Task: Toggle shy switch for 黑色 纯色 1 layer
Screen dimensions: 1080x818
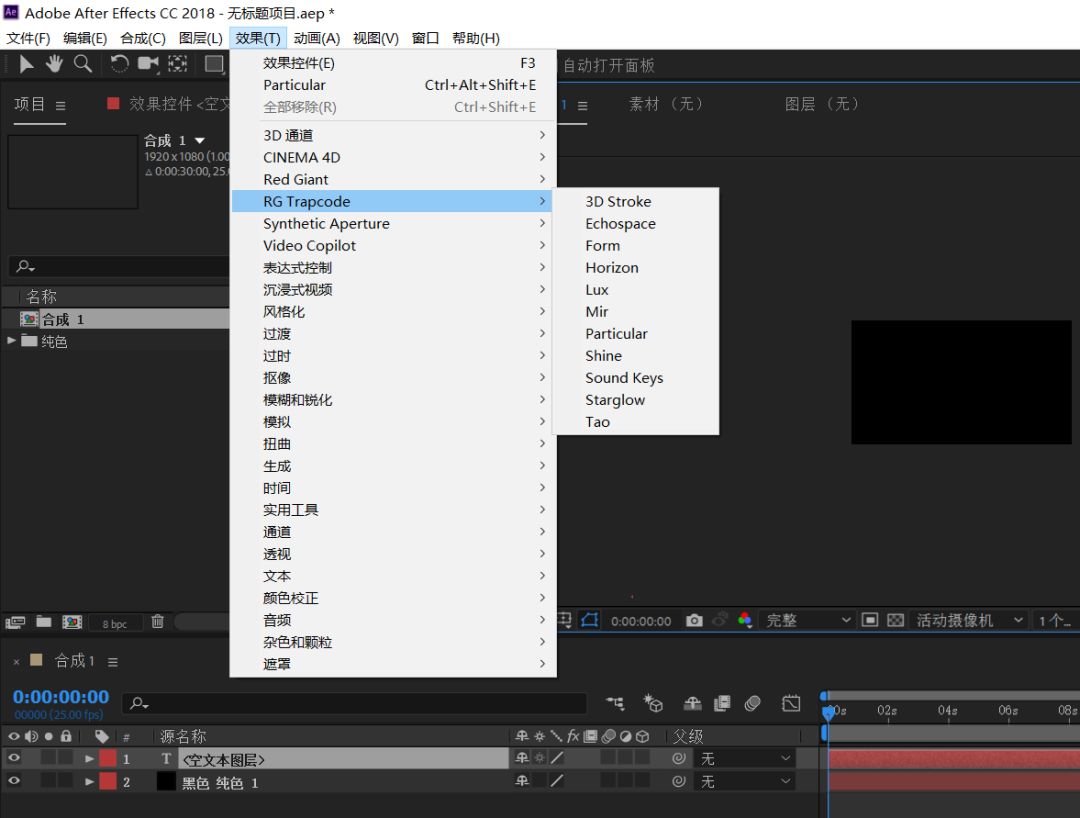Action: [x=522, y=782]
